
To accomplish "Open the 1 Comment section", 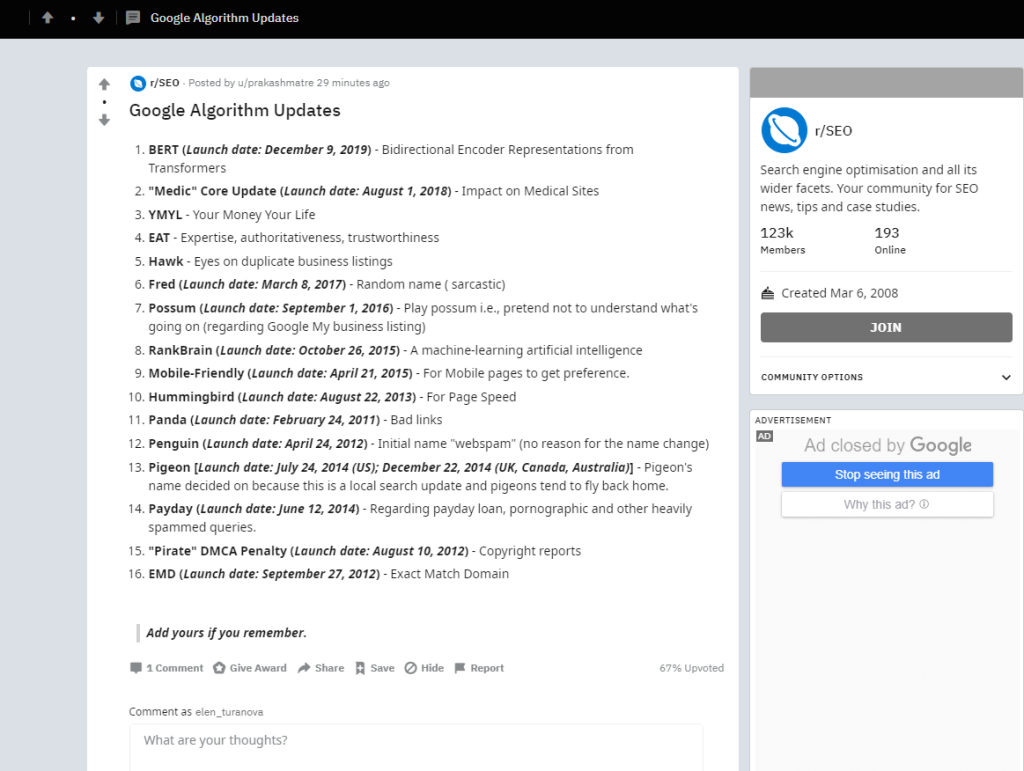I will click(166, 668).
